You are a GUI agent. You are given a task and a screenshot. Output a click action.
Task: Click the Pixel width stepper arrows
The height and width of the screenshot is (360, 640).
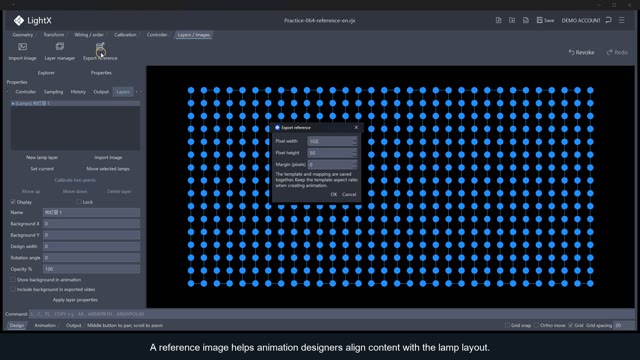click(x=355, y=141)
